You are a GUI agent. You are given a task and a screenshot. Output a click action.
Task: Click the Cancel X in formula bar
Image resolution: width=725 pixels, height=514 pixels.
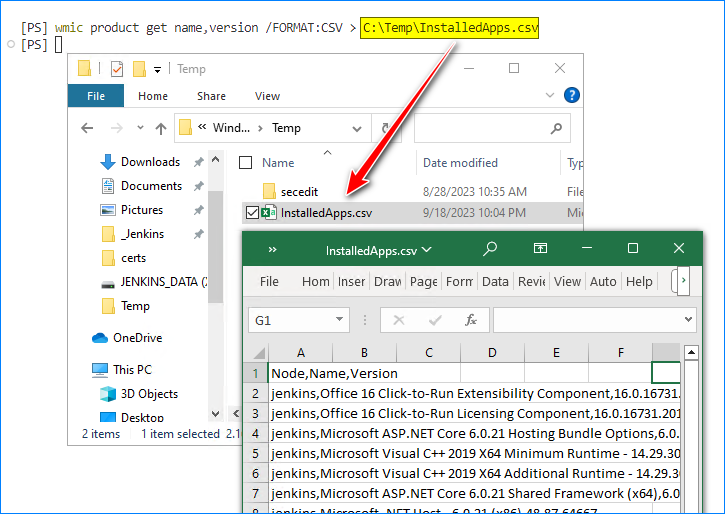[x=399, y=320]
